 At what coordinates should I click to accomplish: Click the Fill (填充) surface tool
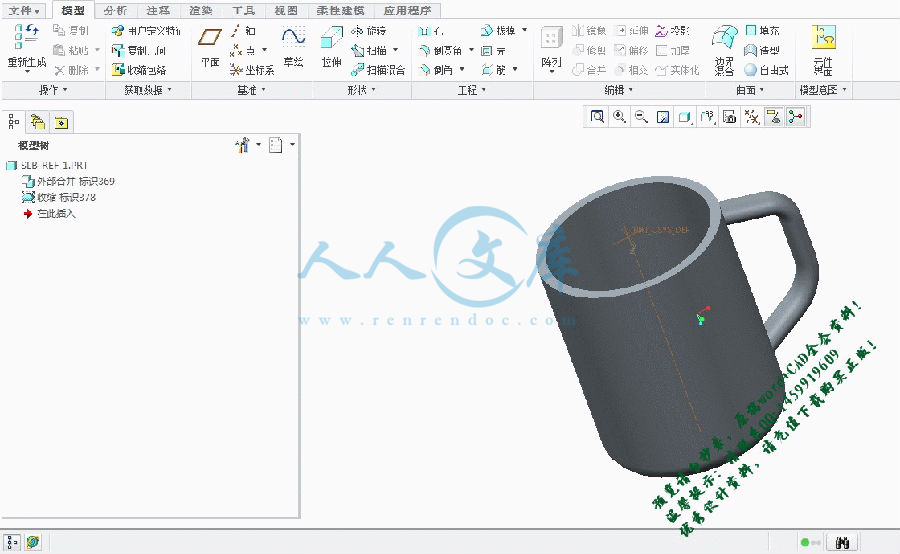pos(762,30)
